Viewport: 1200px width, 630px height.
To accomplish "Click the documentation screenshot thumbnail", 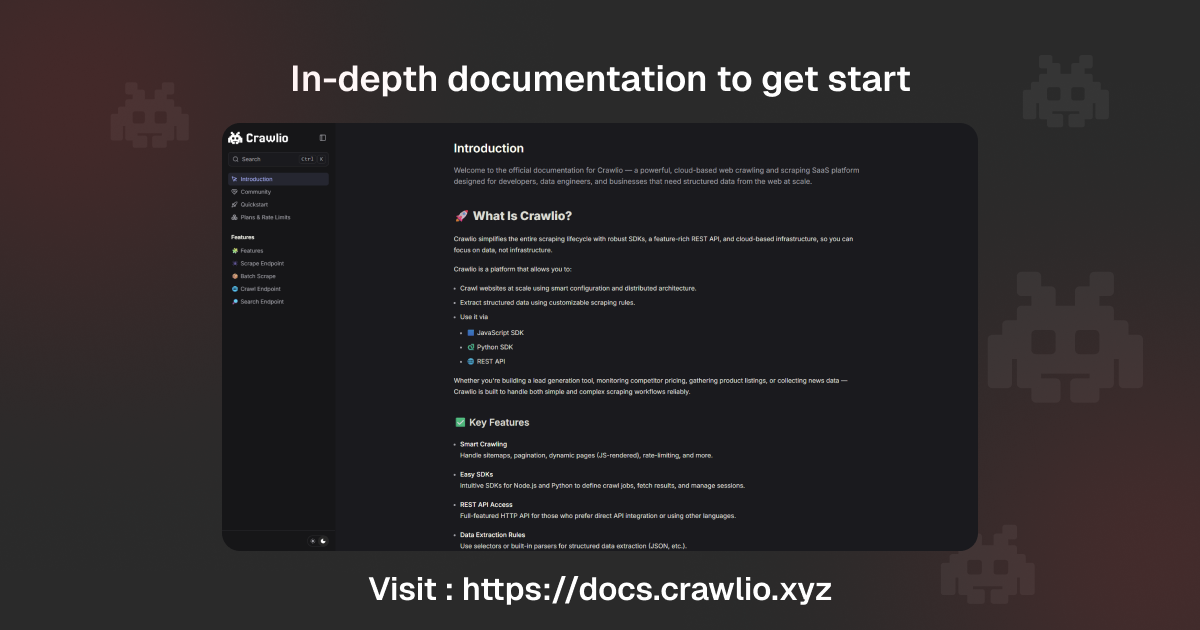I will pos(600,337).
